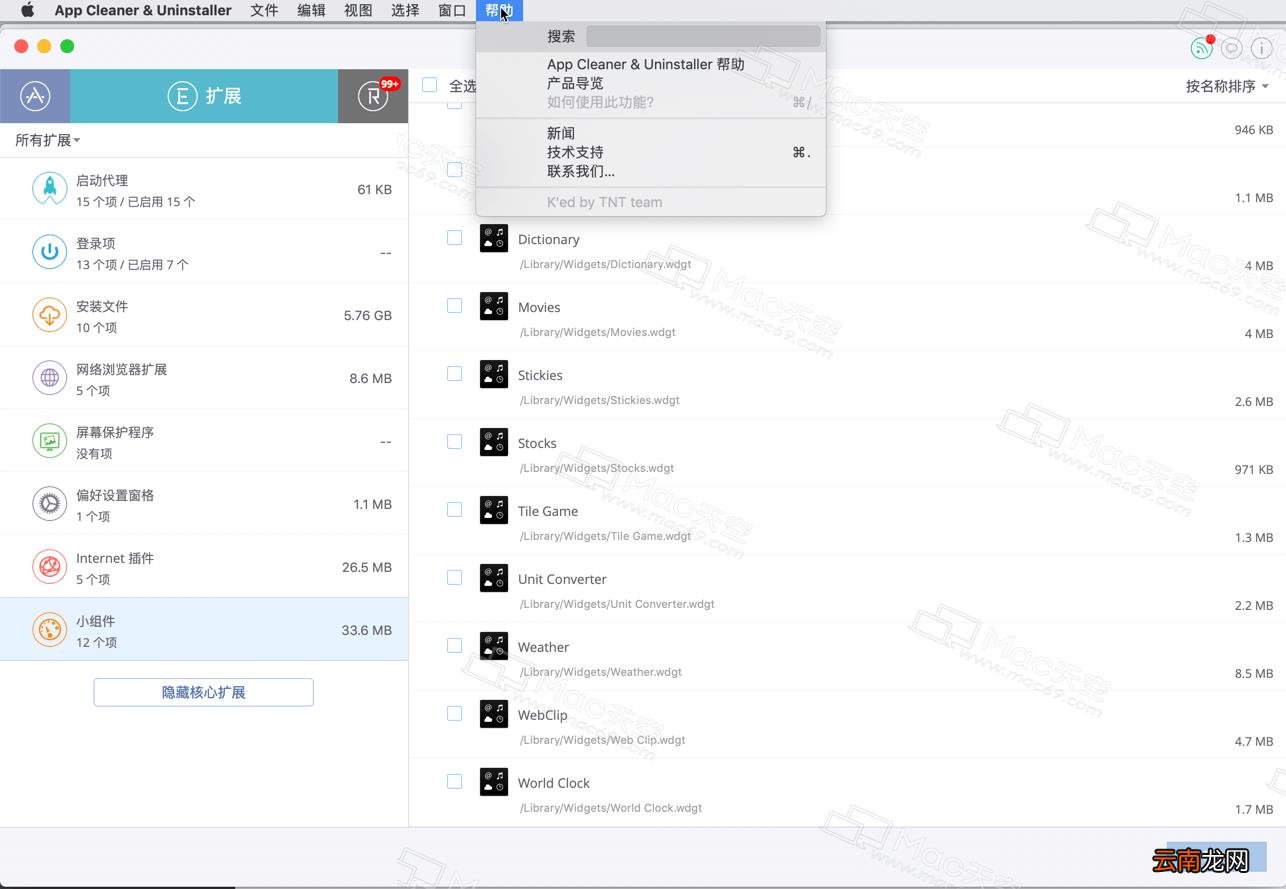
Task: Select the Launch Agents rocket icon
Action: pos(49,189)
